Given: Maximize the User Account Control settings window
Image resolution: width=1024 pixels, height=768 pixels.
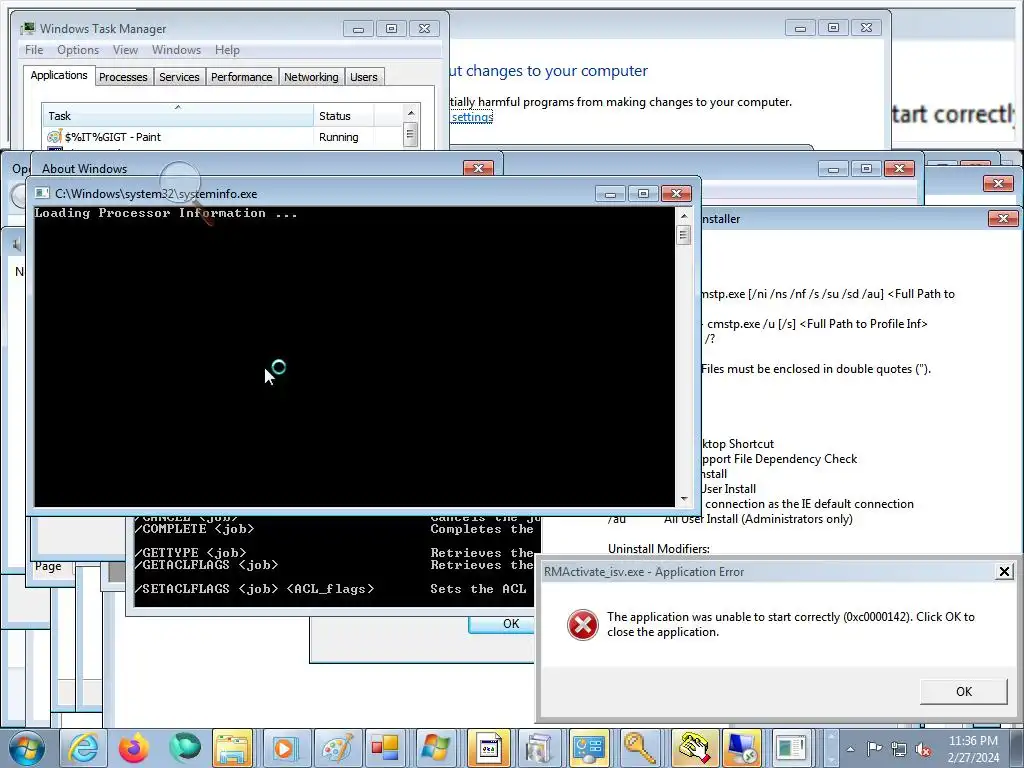Looking at the screenshot, I should 833,27.
